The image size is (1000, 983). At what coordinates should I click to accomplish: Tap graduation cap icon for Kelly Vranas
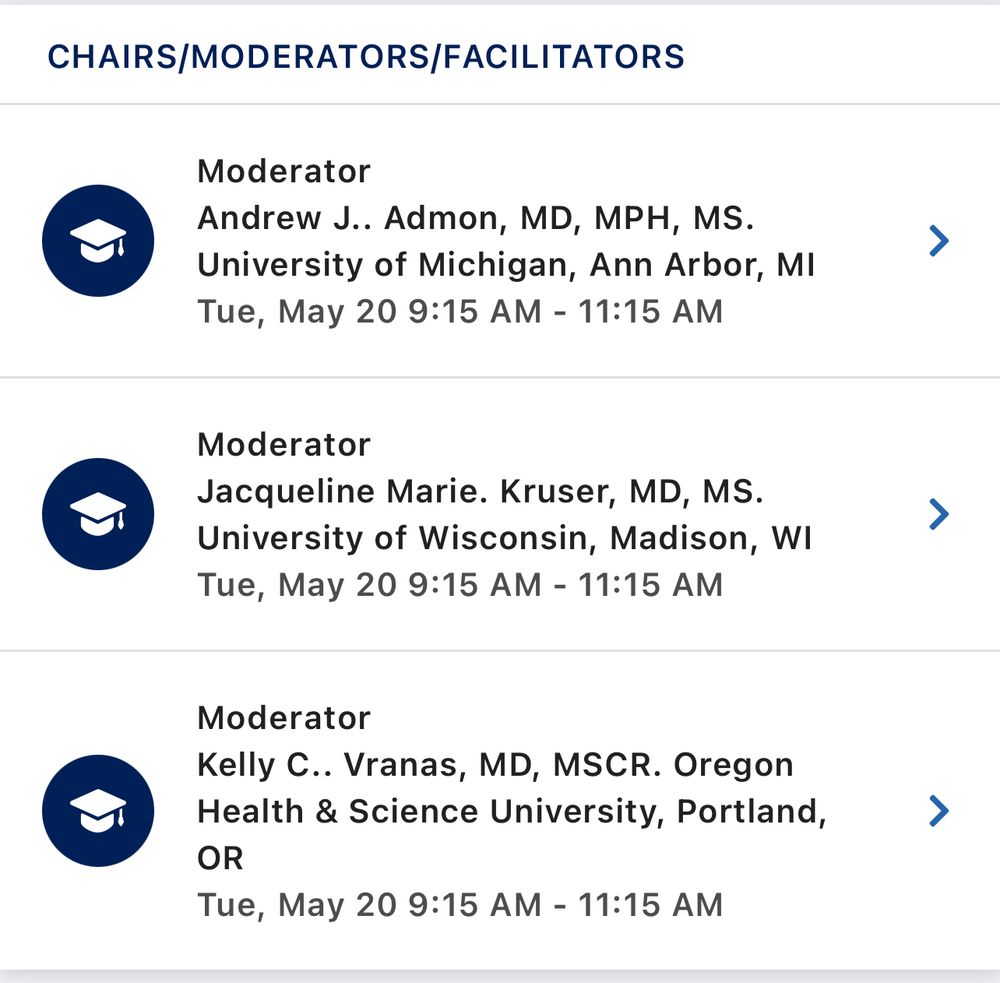(98, 810)
